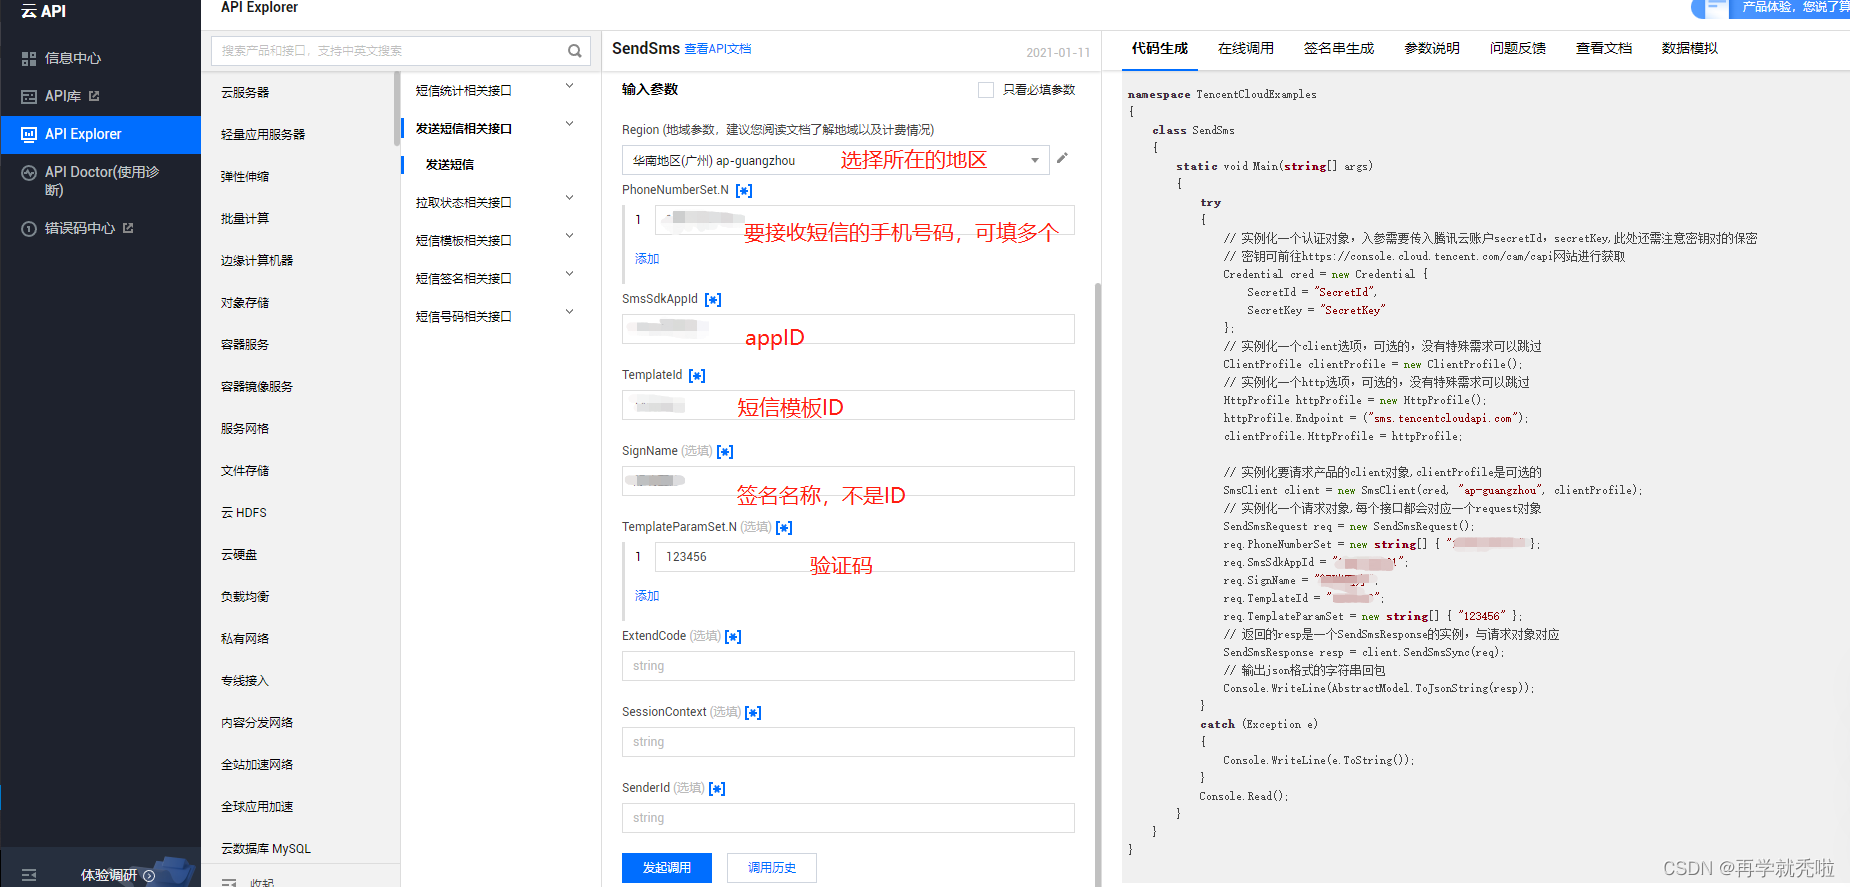Click the SenderId input field
This screenshot has width=1850, height=887.
point(848,818)
